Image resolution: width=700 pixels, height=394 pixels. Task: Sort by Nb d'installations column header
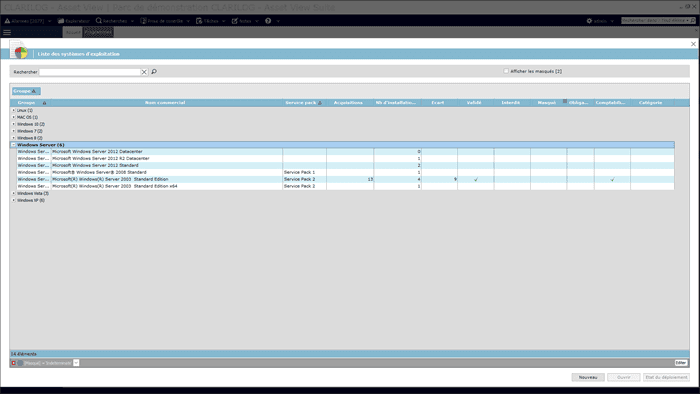pos(396,103)
